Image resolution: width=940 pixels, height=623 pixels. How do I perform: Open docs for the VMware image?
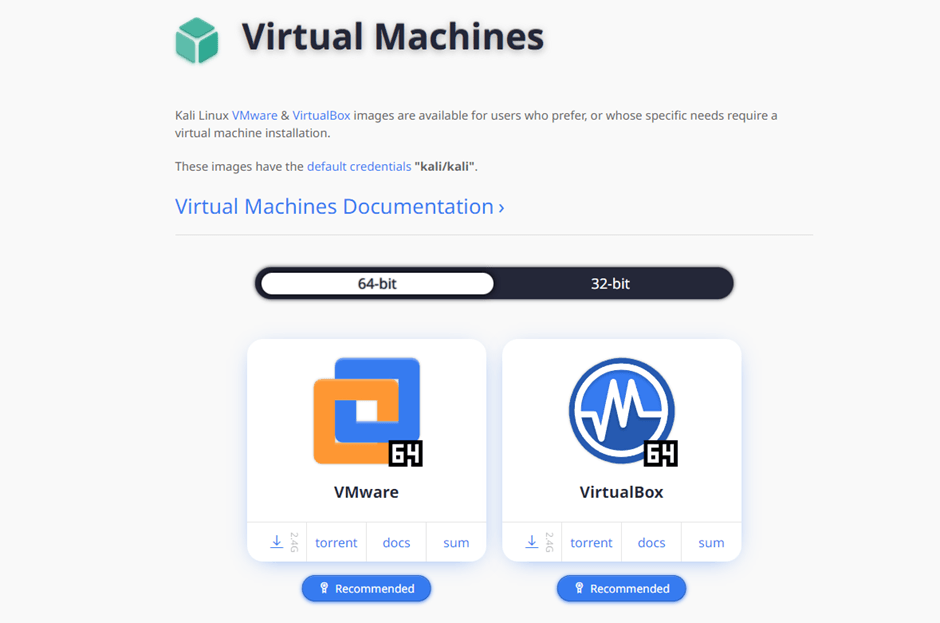396,542
